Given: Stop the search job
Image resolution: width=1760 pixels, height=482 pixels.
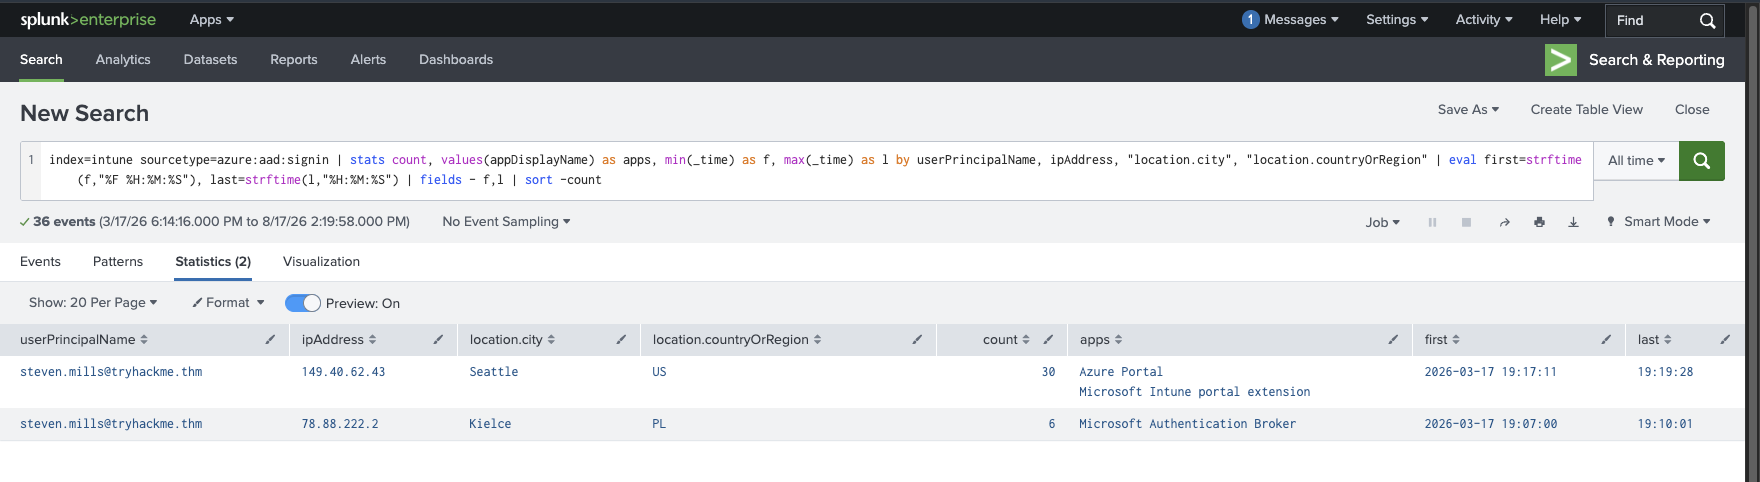Looking at the screenshot, I should tap(1466, 222).
